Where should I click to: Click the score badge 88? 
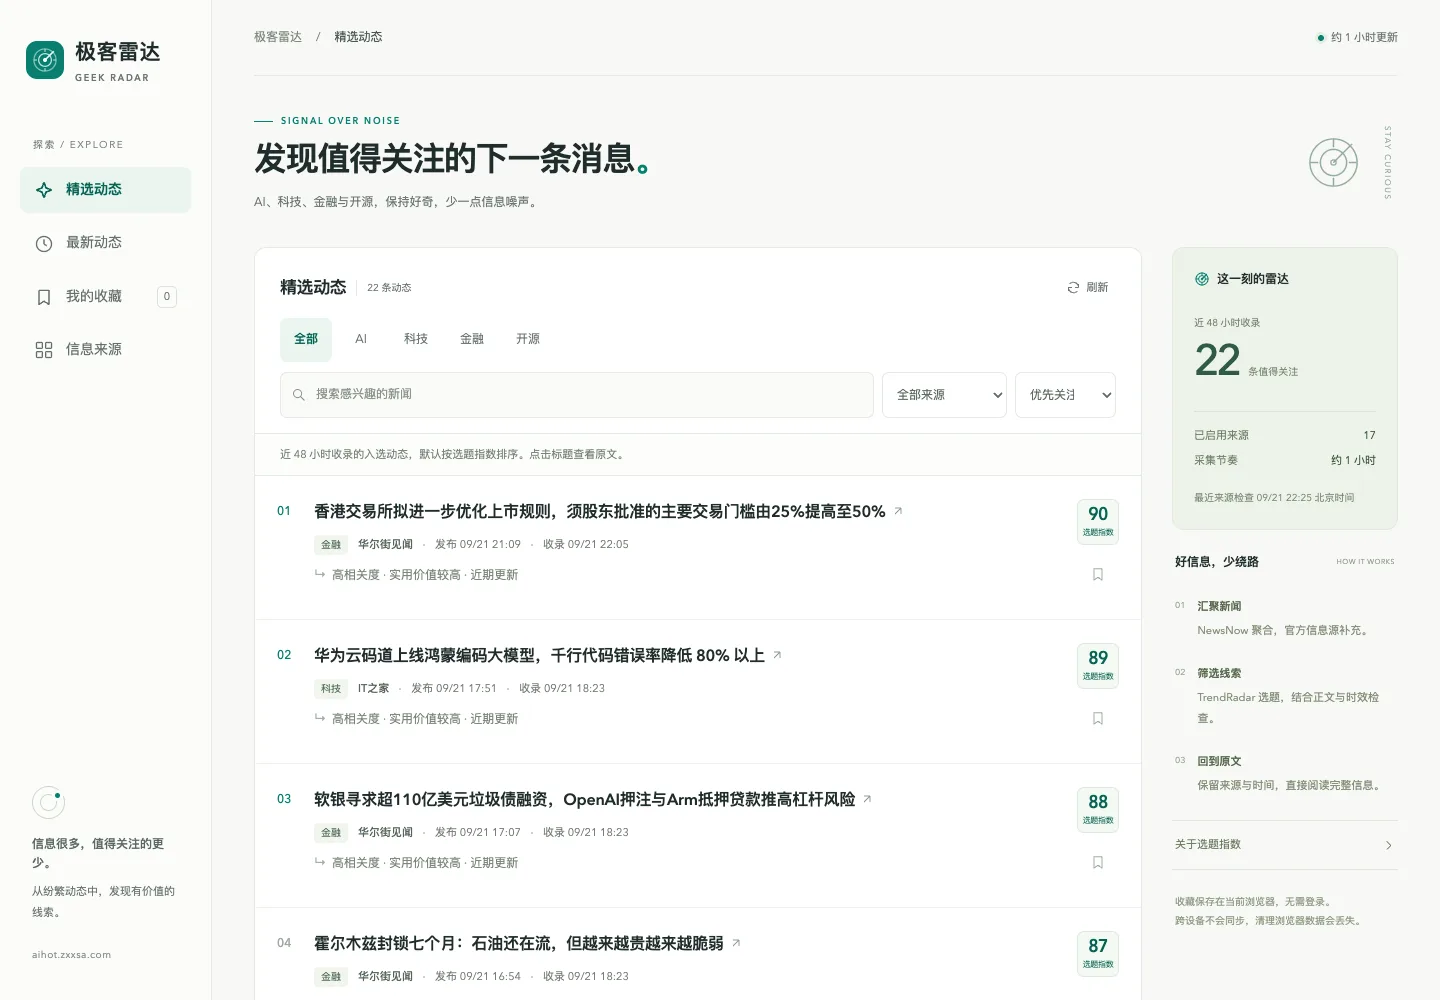tap(1098, 809)
